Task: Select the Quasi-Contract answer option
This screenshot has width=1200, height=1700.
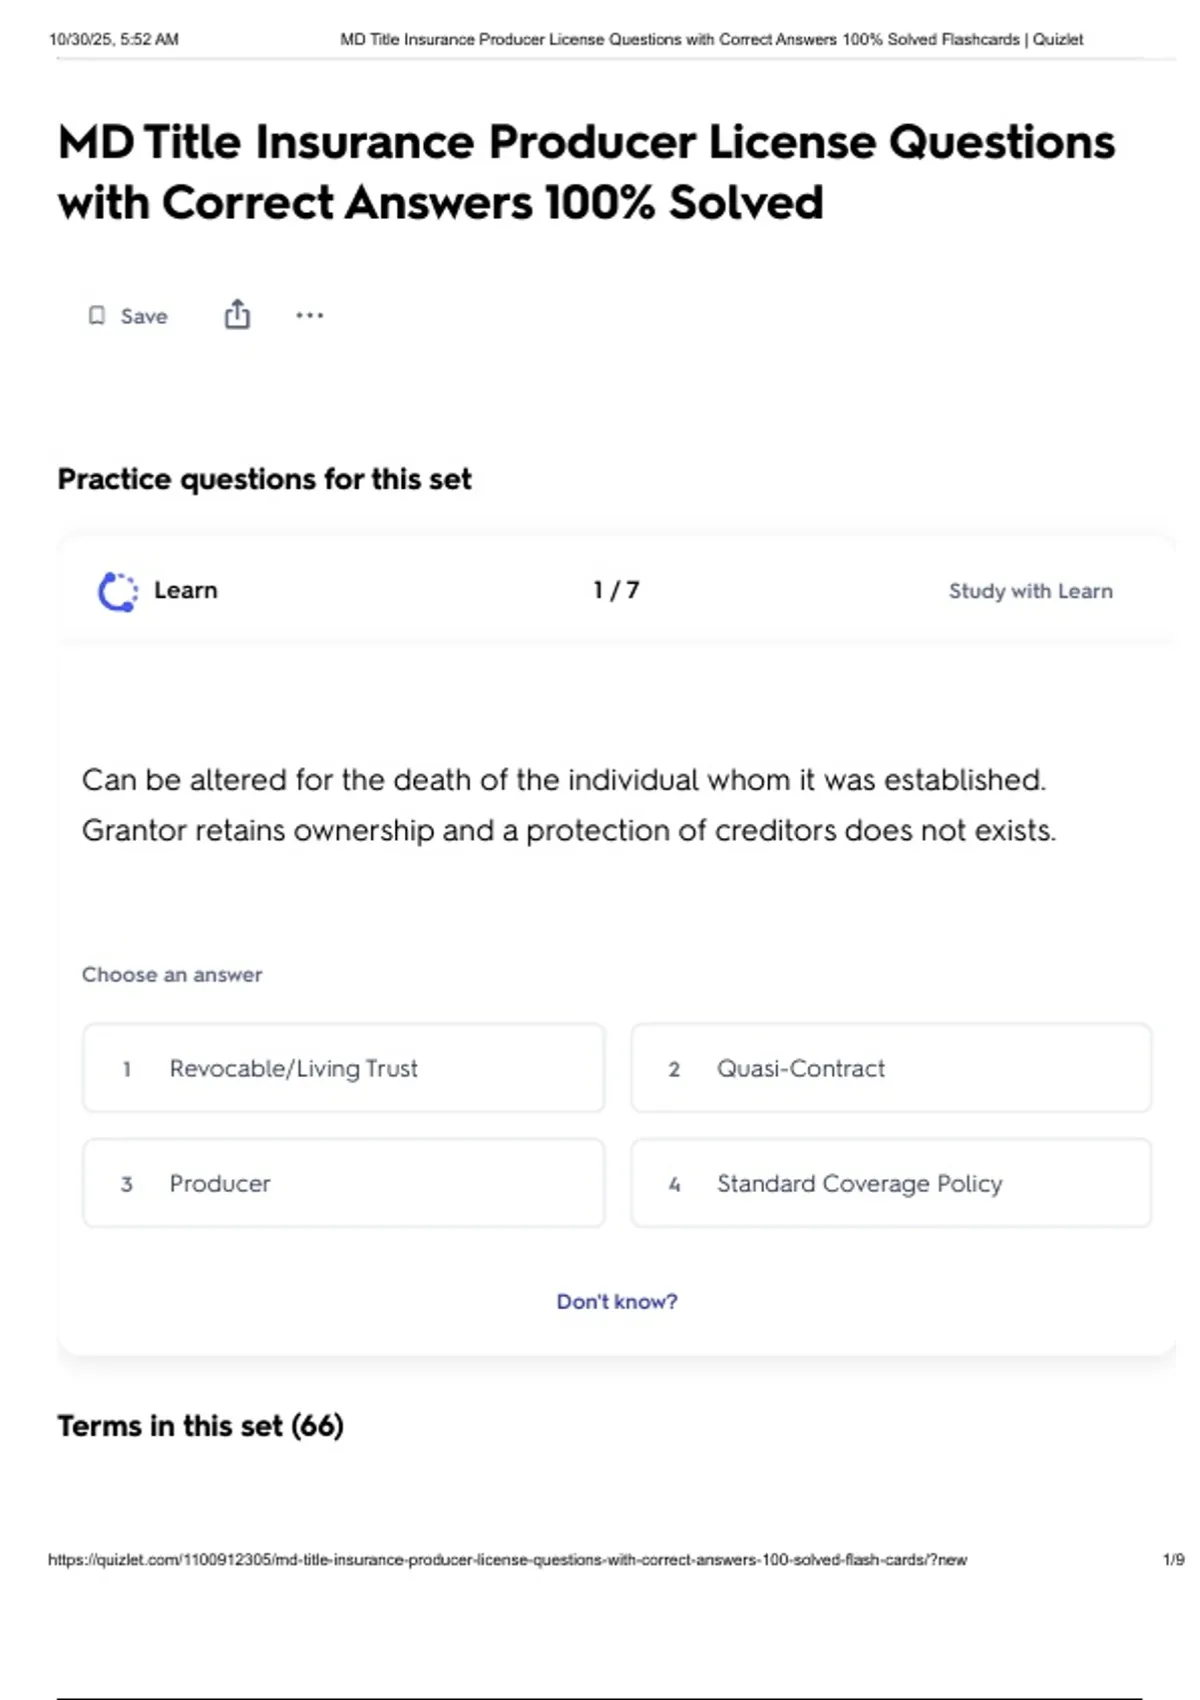Action: tap(890, 1068)
